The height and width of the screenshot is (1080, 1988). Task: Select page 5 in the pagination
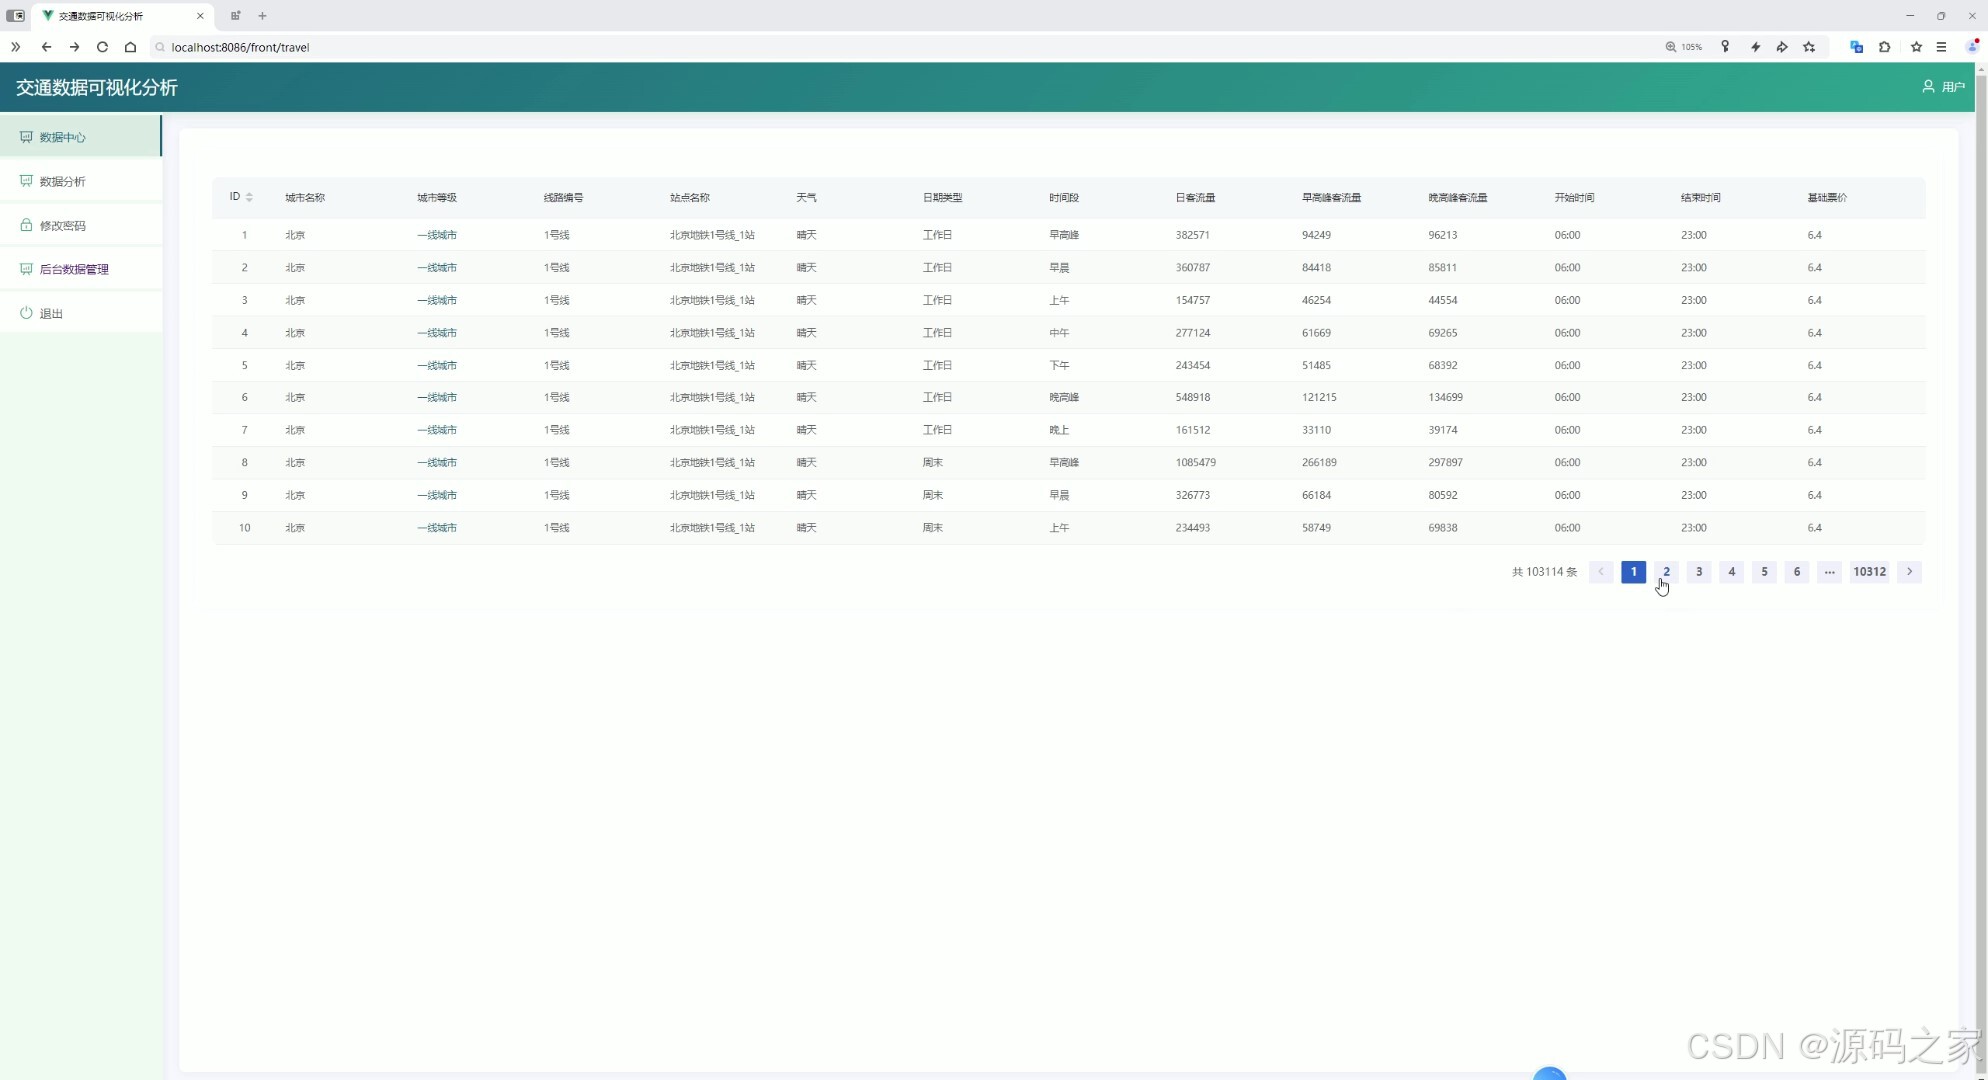tap(1764, 572)
